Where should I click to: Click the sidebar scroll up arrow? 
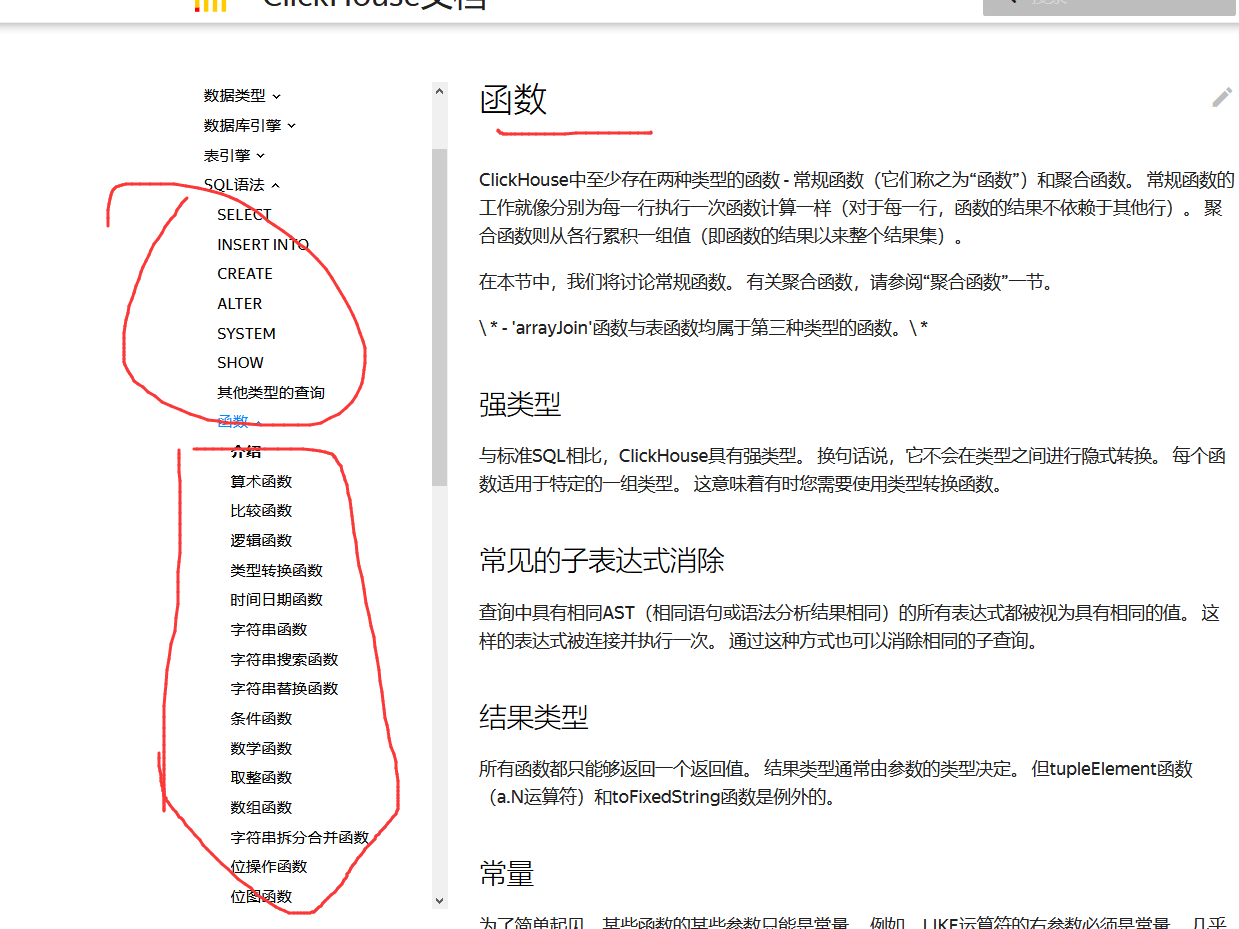pyautogui.click(x=439, y=91)
